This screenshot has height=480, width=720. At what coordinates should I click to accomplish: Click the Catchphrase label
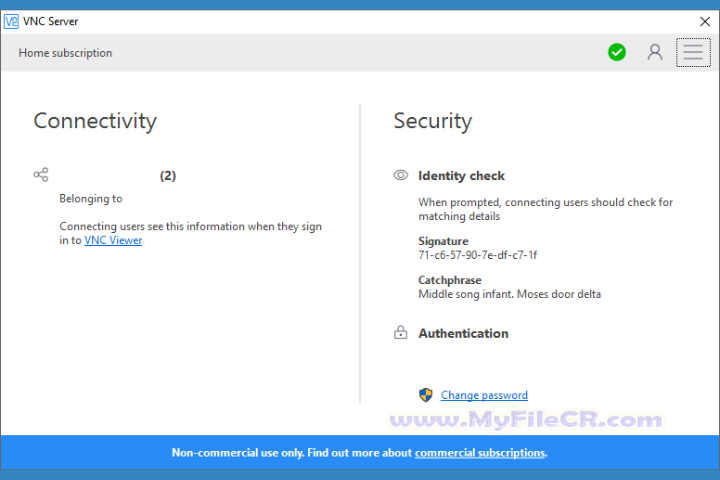tap(450, 280)
